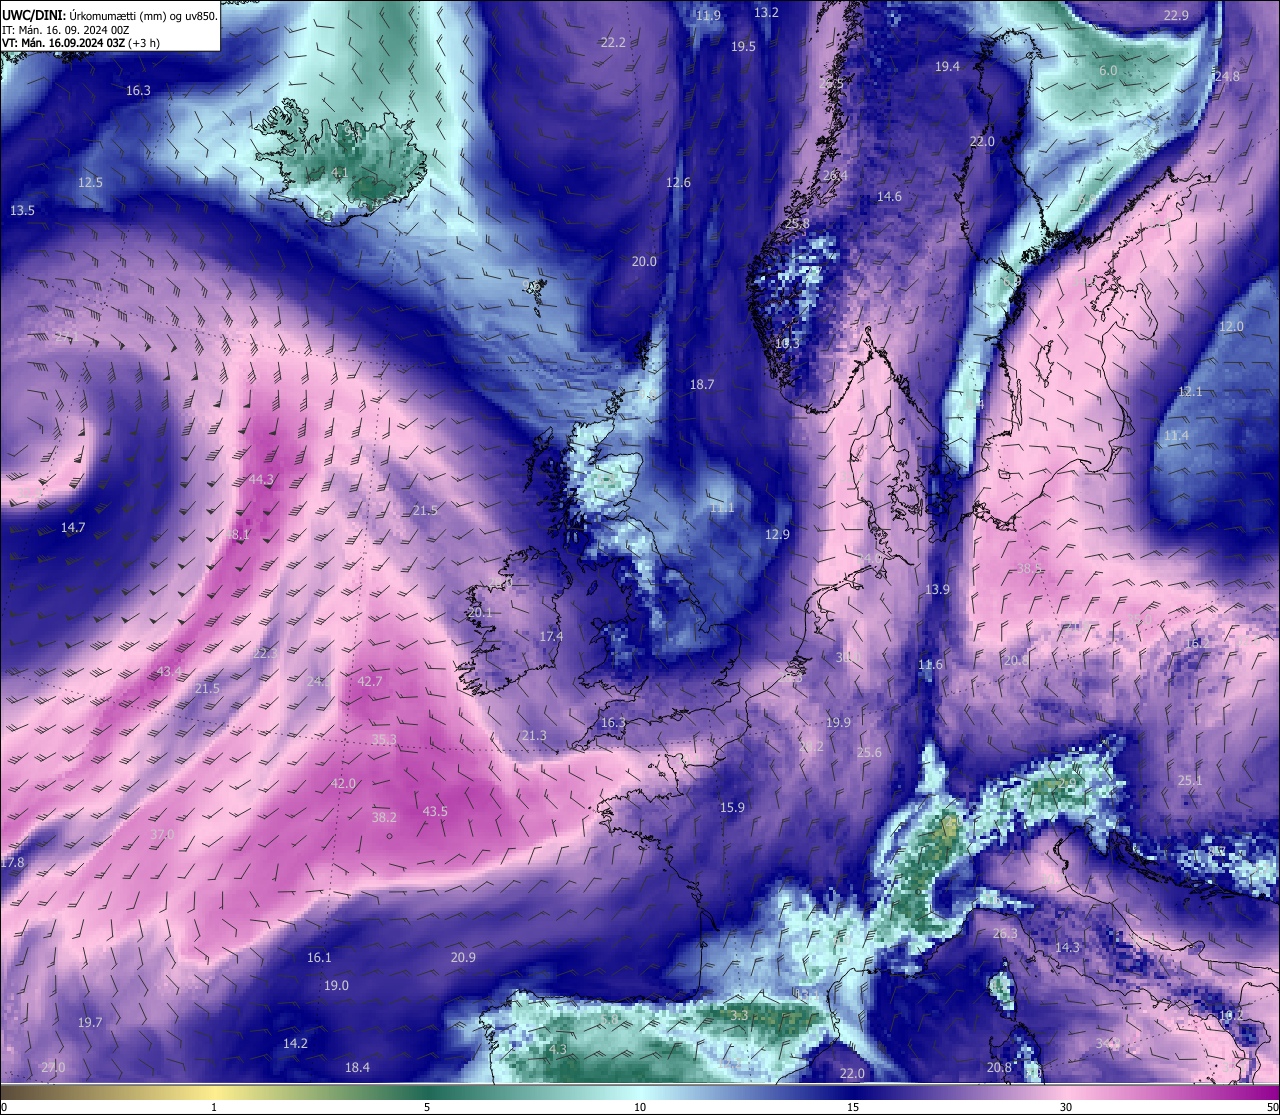Click the 4.1 value over Iceland
1280x1115 pixels.
tap(340, 172)
